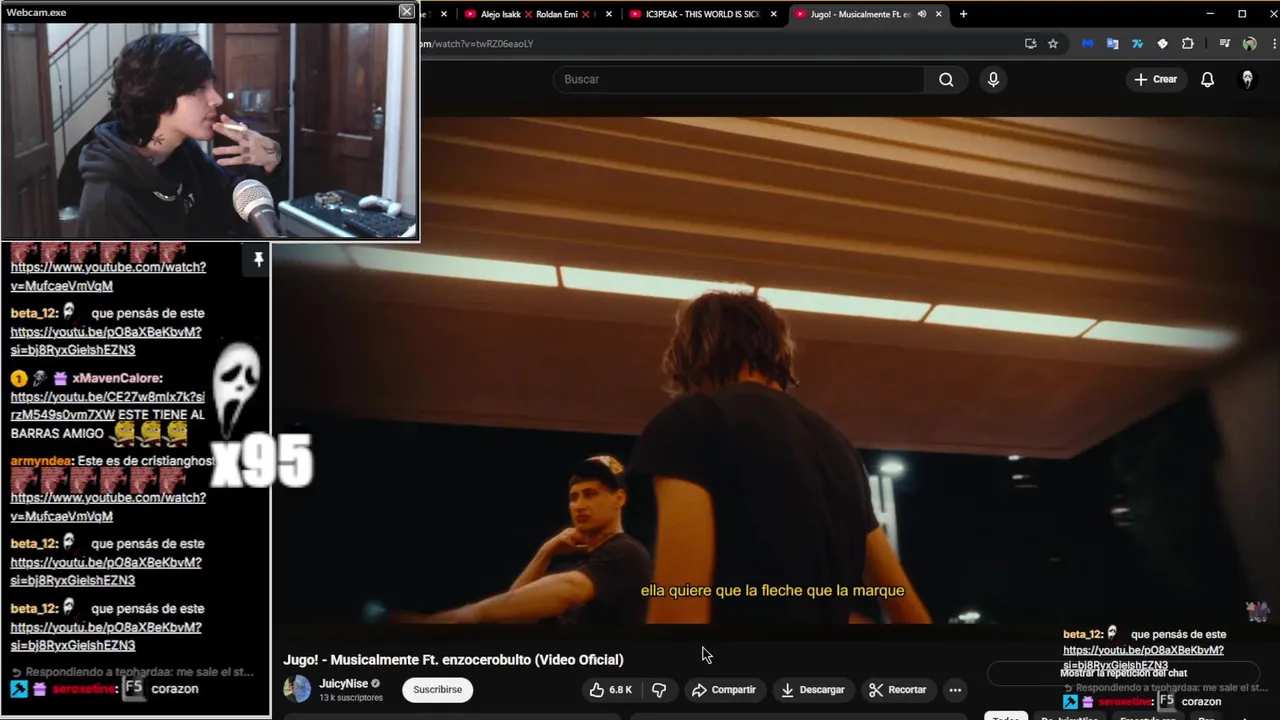Viewport: 1280px width, 720px height.
Task: Click the Recortar clip button
Action: (897, 690)
